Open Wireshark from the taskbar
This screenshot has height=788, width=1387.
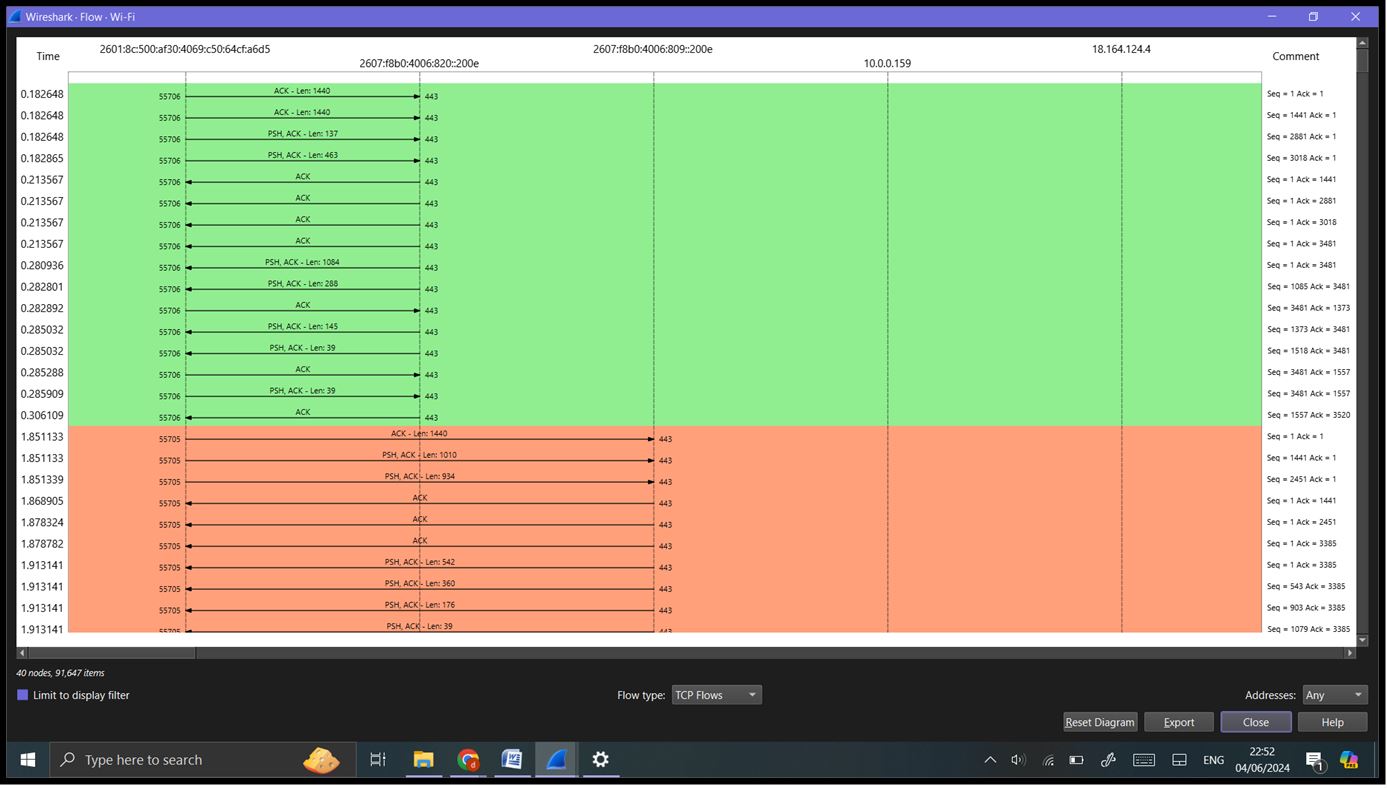[556, 759]
